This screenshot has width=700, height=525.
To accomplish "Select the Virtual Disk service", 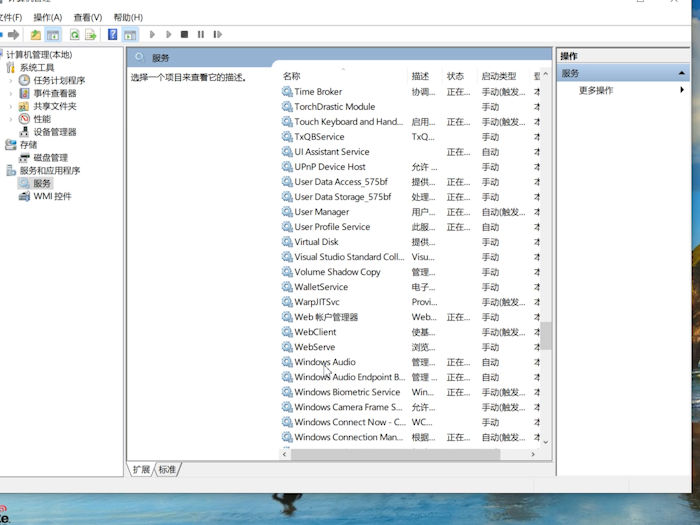I will (410, 242).
